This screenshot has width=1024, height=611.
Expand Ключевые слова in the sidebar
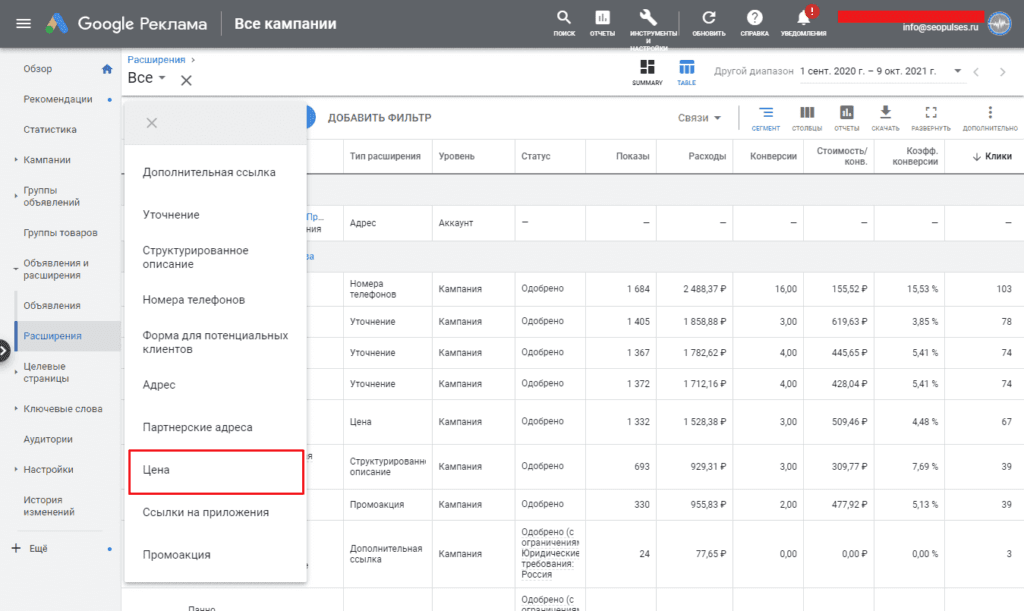pyautogui.click(x=16, y=409)
